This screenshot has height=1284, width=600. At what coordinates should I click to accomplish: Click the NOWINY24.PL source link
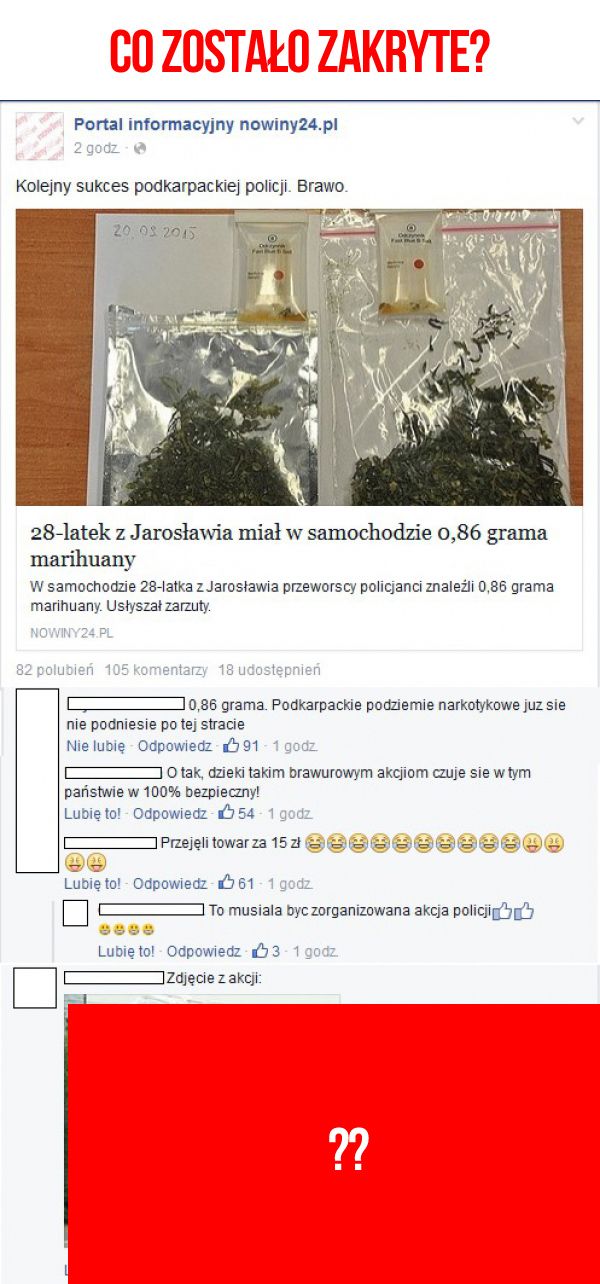(x=72, y=633)
